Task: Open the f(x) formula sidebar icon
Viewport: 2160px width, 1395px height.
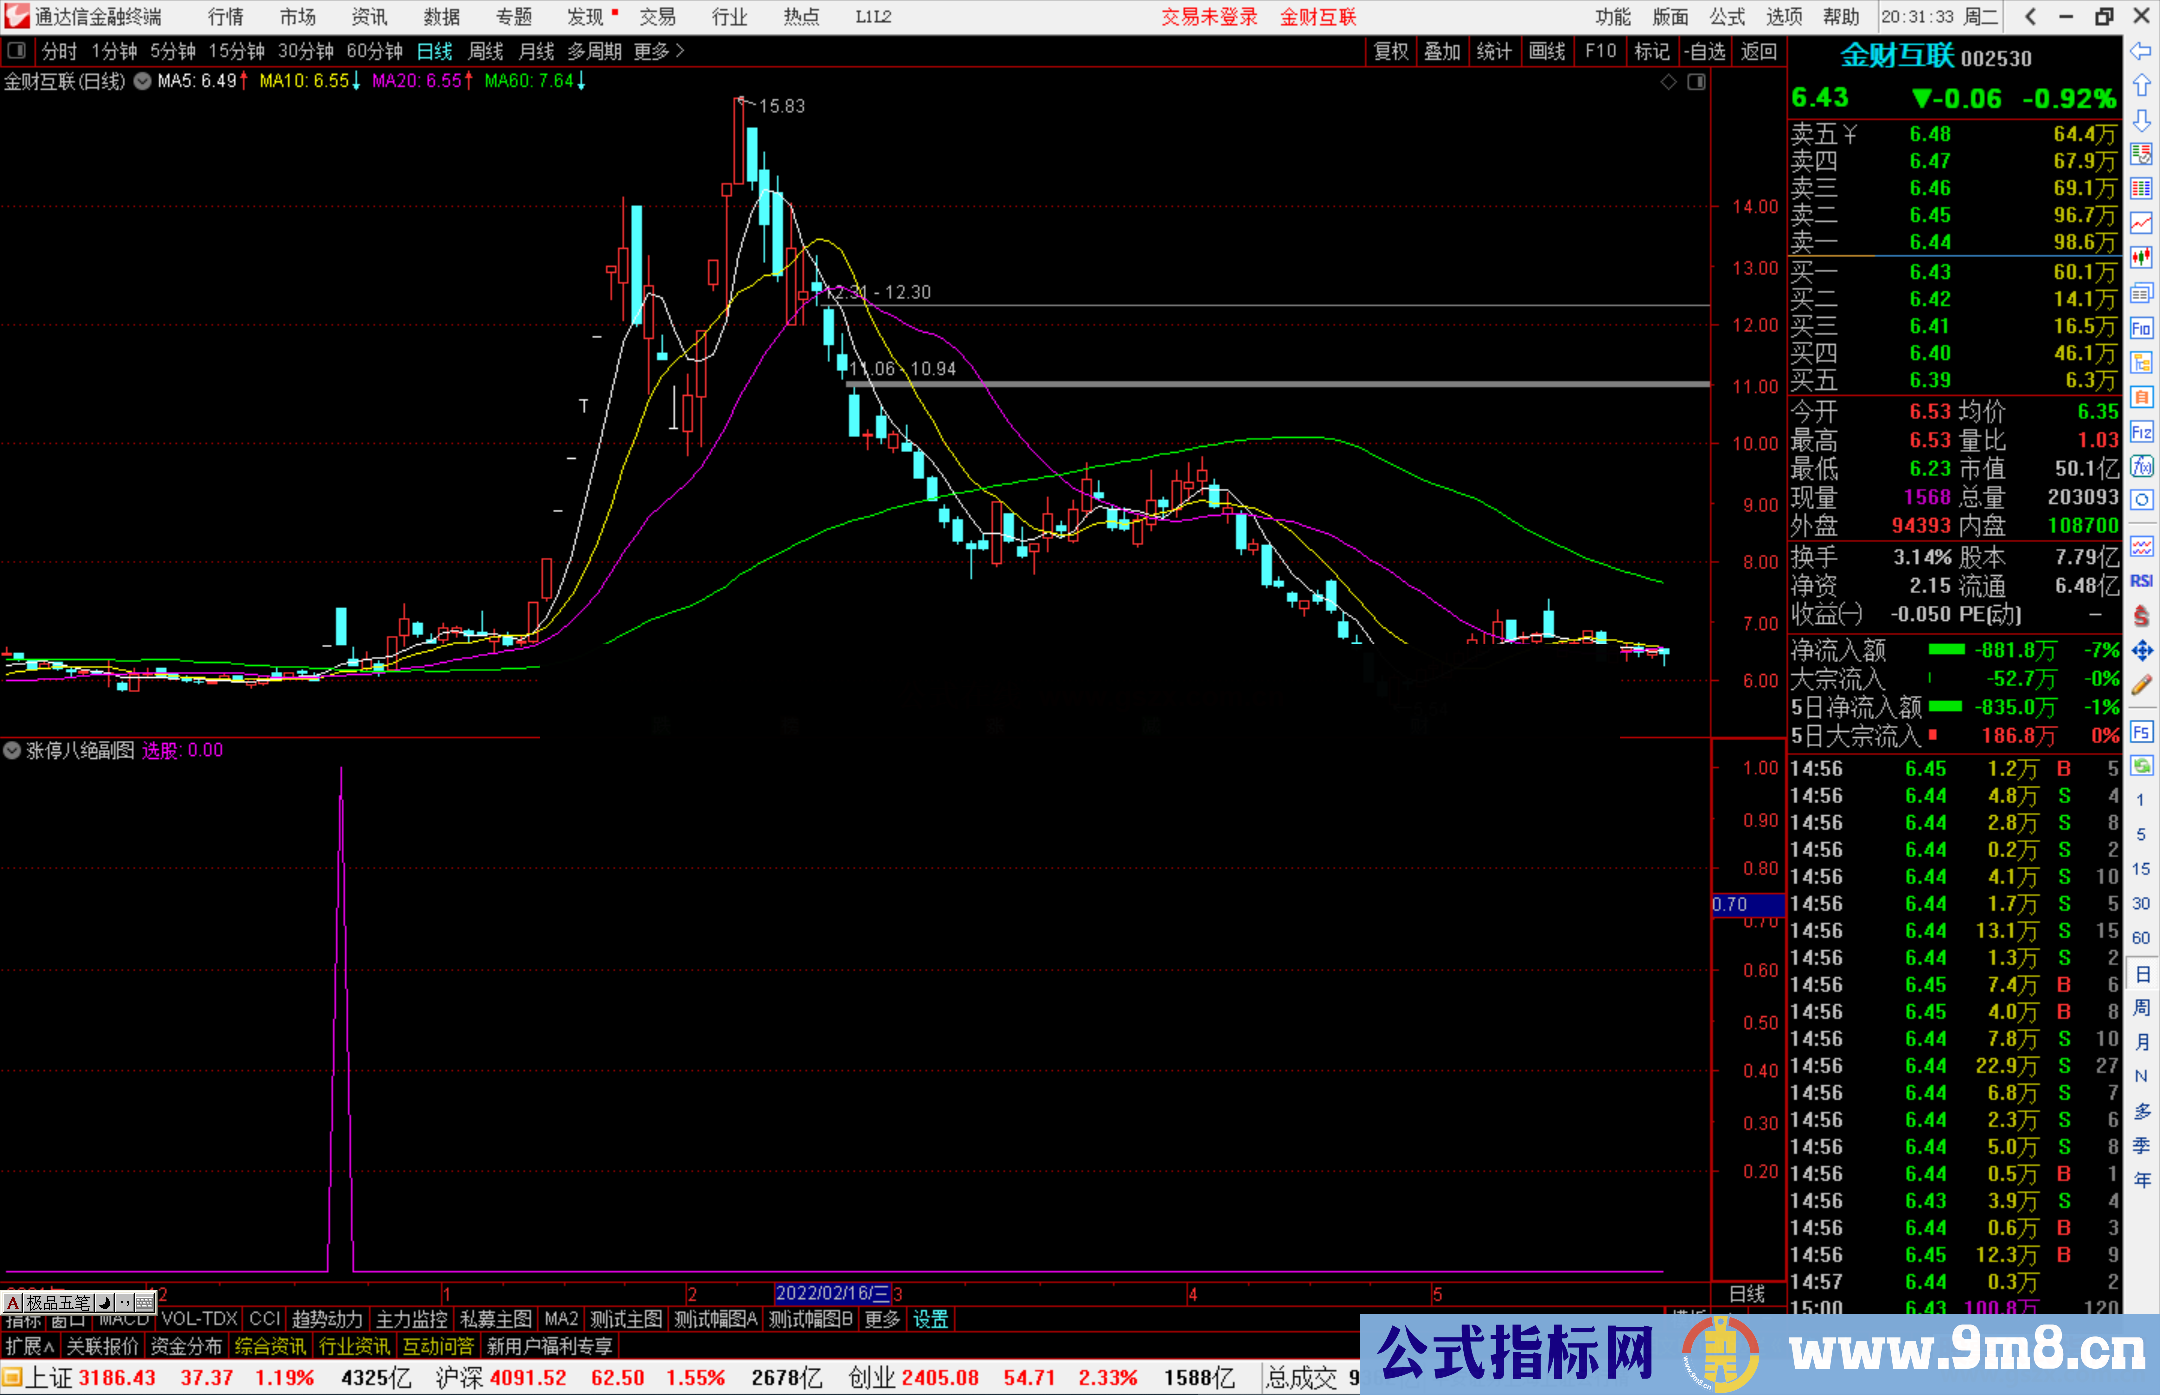Action: 2141,466
